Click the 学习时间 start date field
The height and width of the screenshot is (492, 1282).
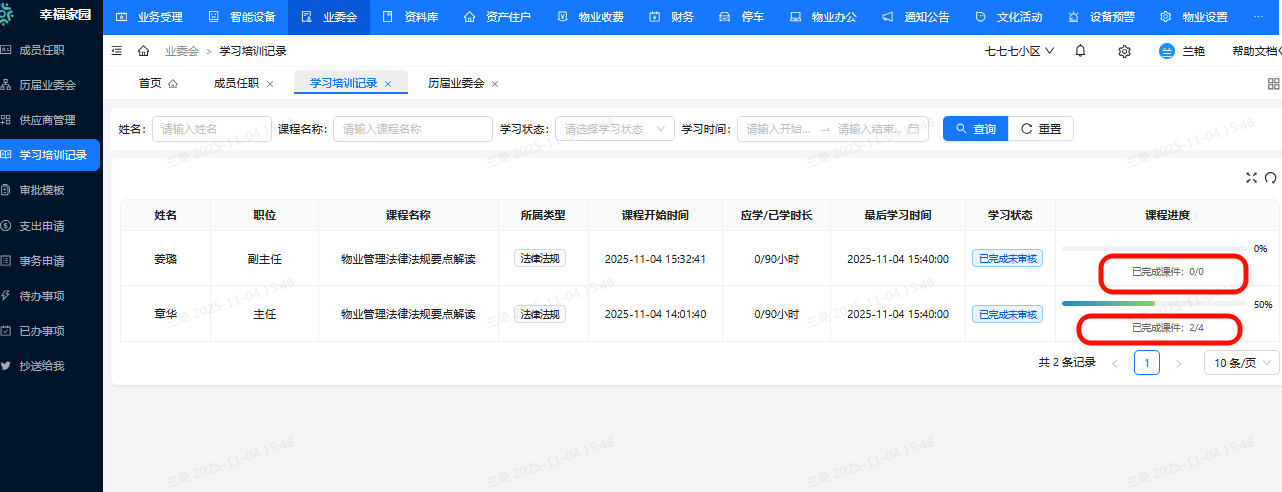[x=779, y=128]
